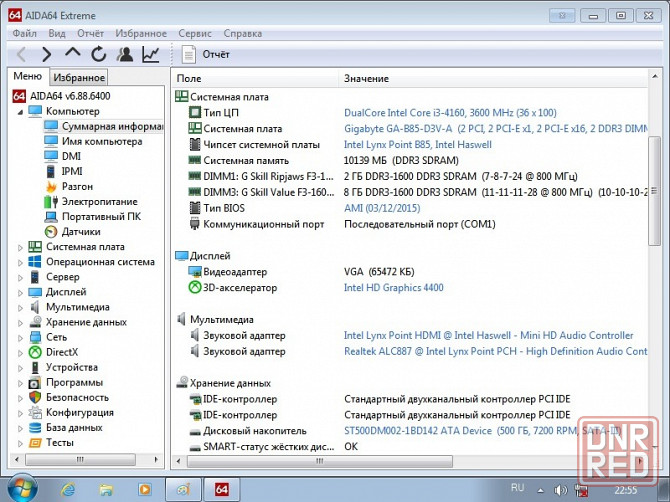Expand the Операционная система node
This screenshot has width=670, height=502.
(x=20, y=262)
